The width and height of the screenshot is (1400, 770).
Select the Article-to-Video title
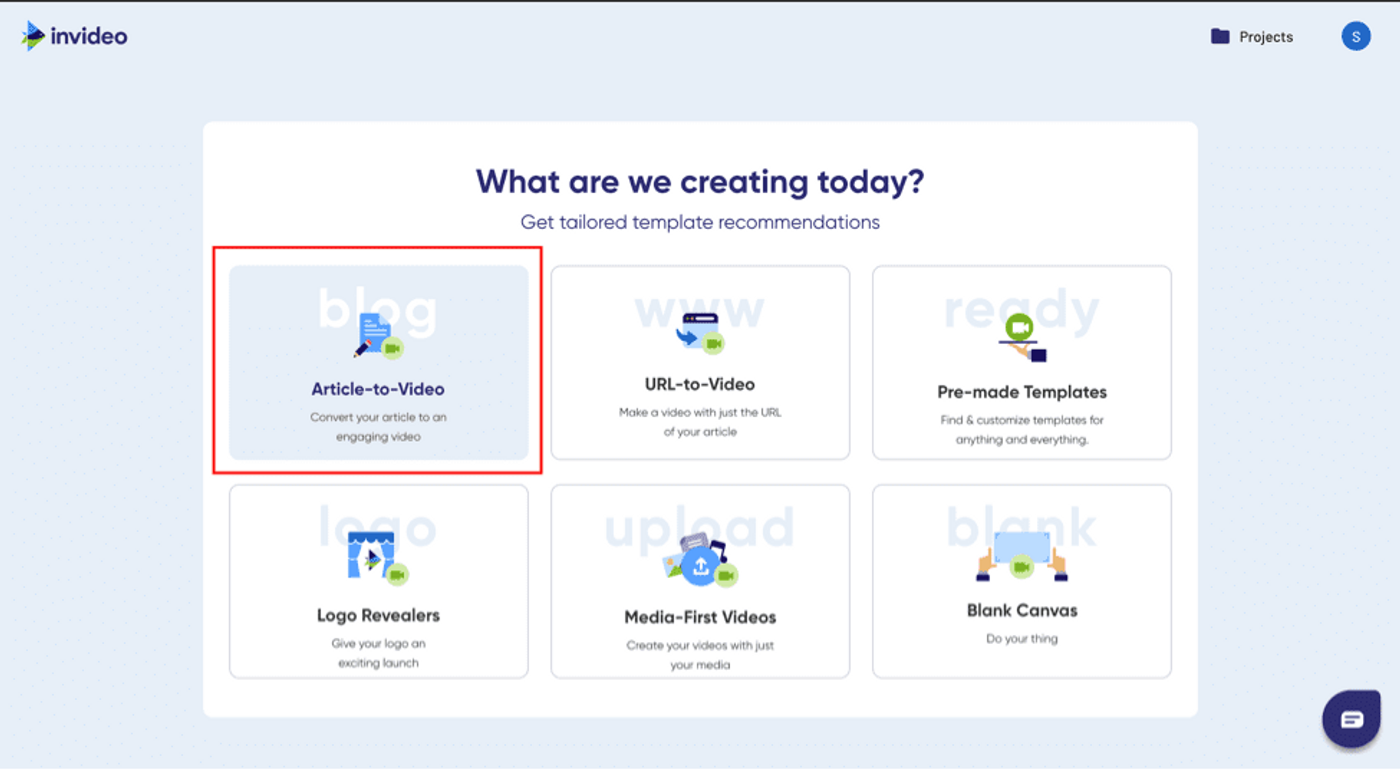(x=378, y=389)
